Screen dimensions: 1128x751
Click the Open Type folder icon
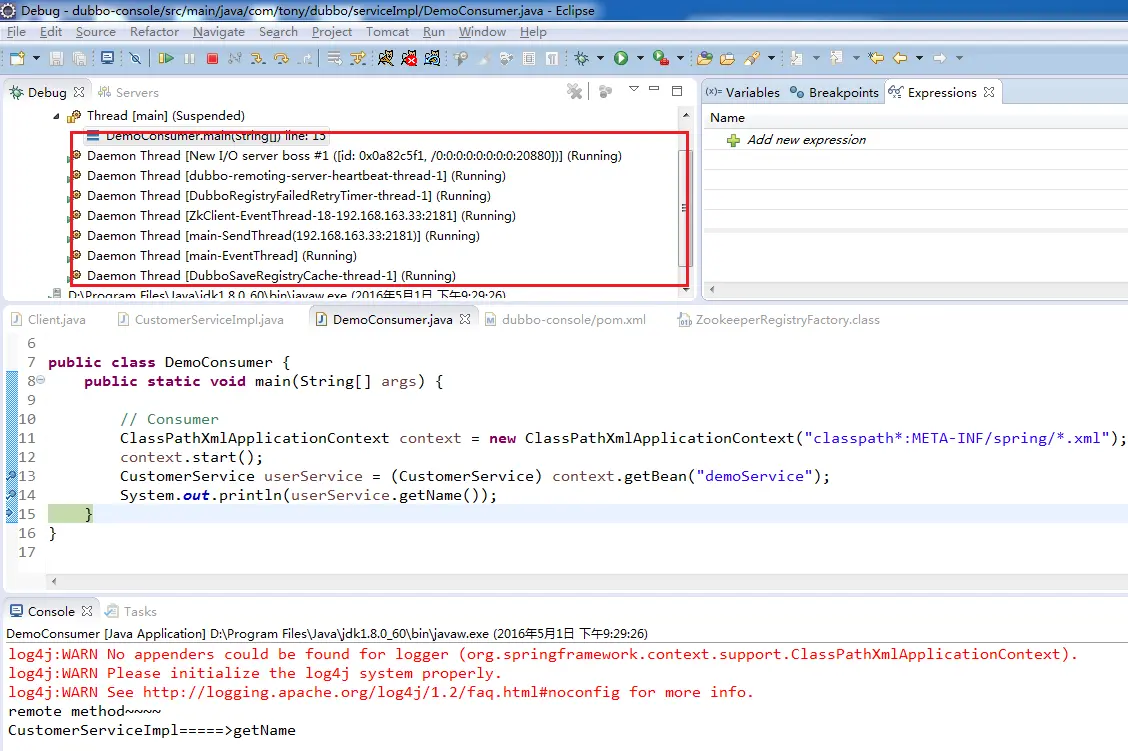click(x=705, y=58)
